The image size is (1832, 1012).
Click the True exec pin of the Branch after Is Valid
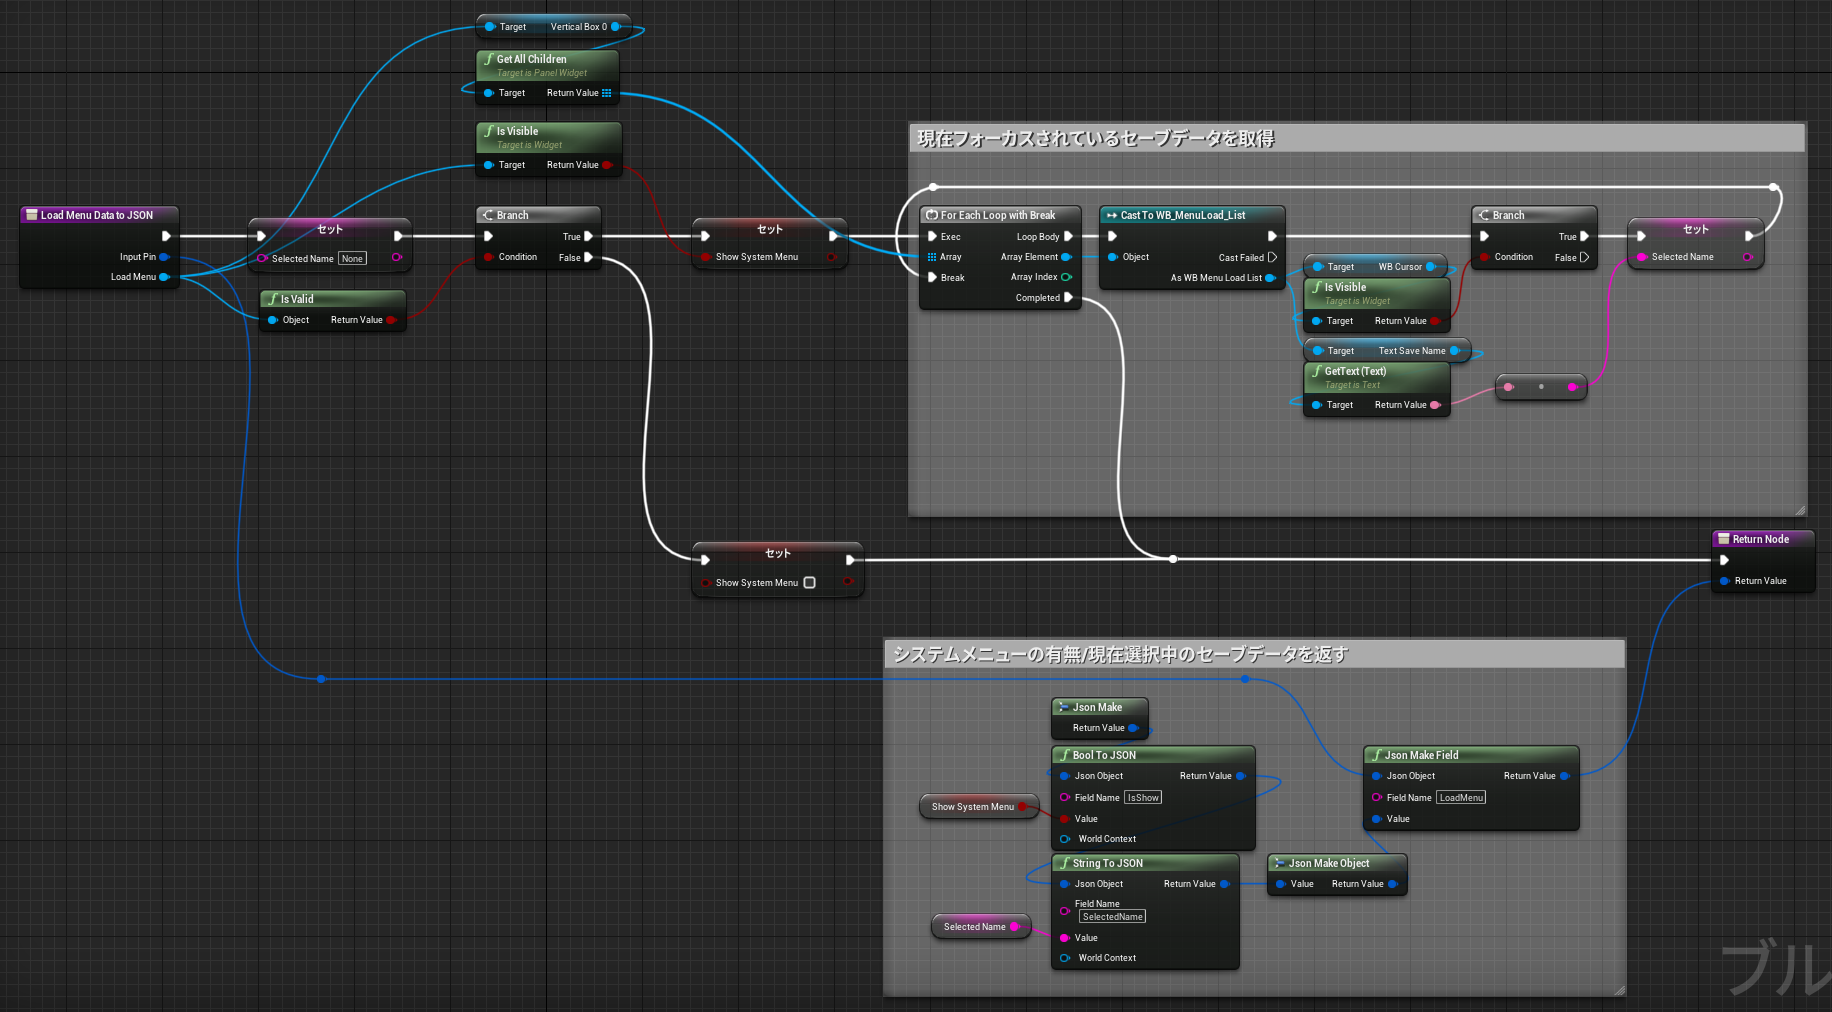588,237
